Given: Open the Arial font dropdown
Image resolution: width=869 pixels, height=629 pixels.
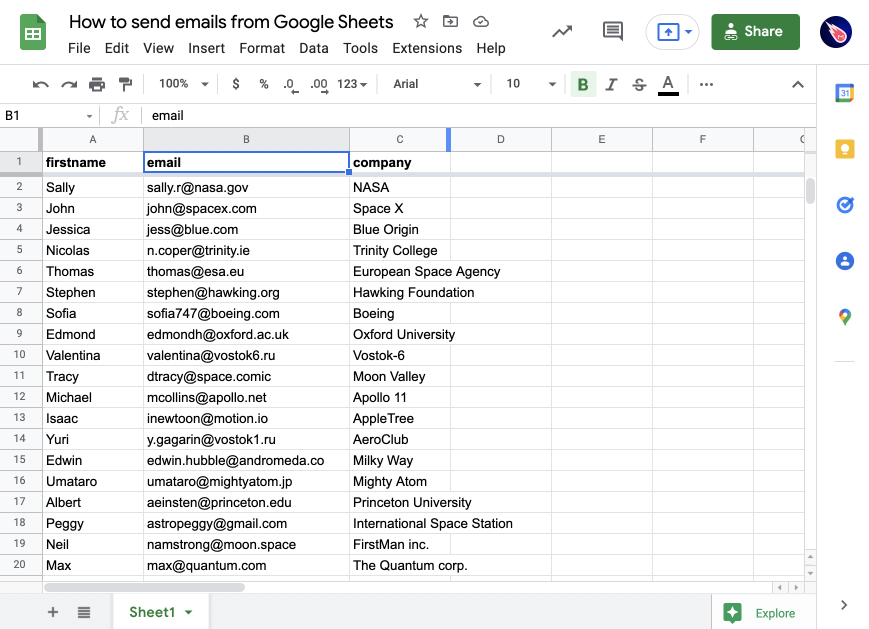Looking at the screenshot, I should tap(437, 84).
